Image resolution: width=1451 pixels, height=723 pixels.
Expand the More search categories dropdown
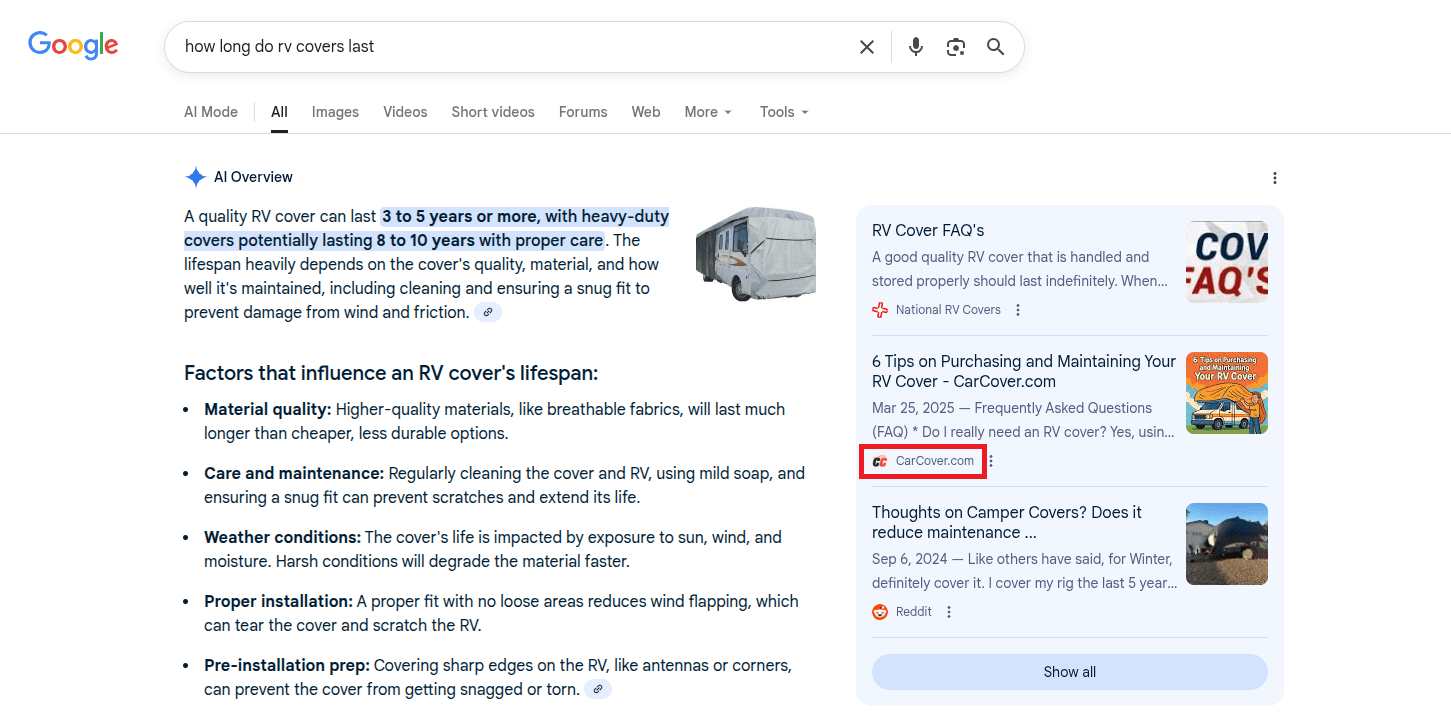click(707, 111)
